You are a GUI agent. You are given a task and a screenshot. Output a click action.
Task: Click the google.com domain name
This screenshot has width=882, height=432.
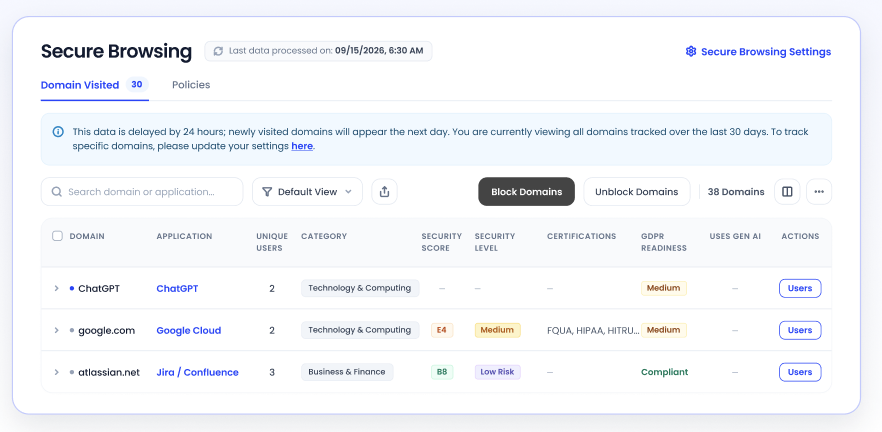tap(106, 331)
